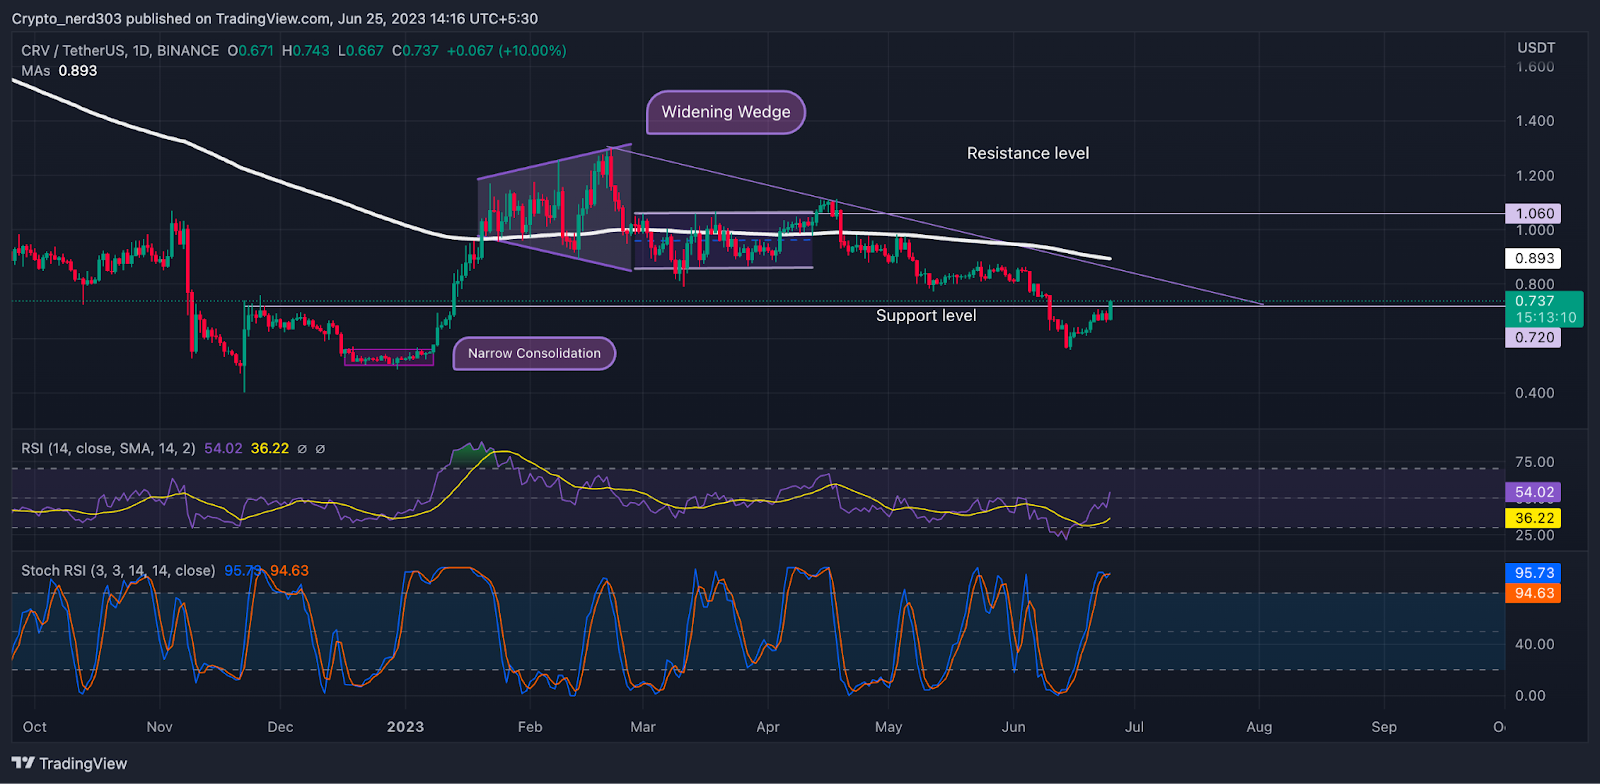The image size is (1600, 784).
Task: Click the USDT currency label on price axis
Action: pos(1536,47)
